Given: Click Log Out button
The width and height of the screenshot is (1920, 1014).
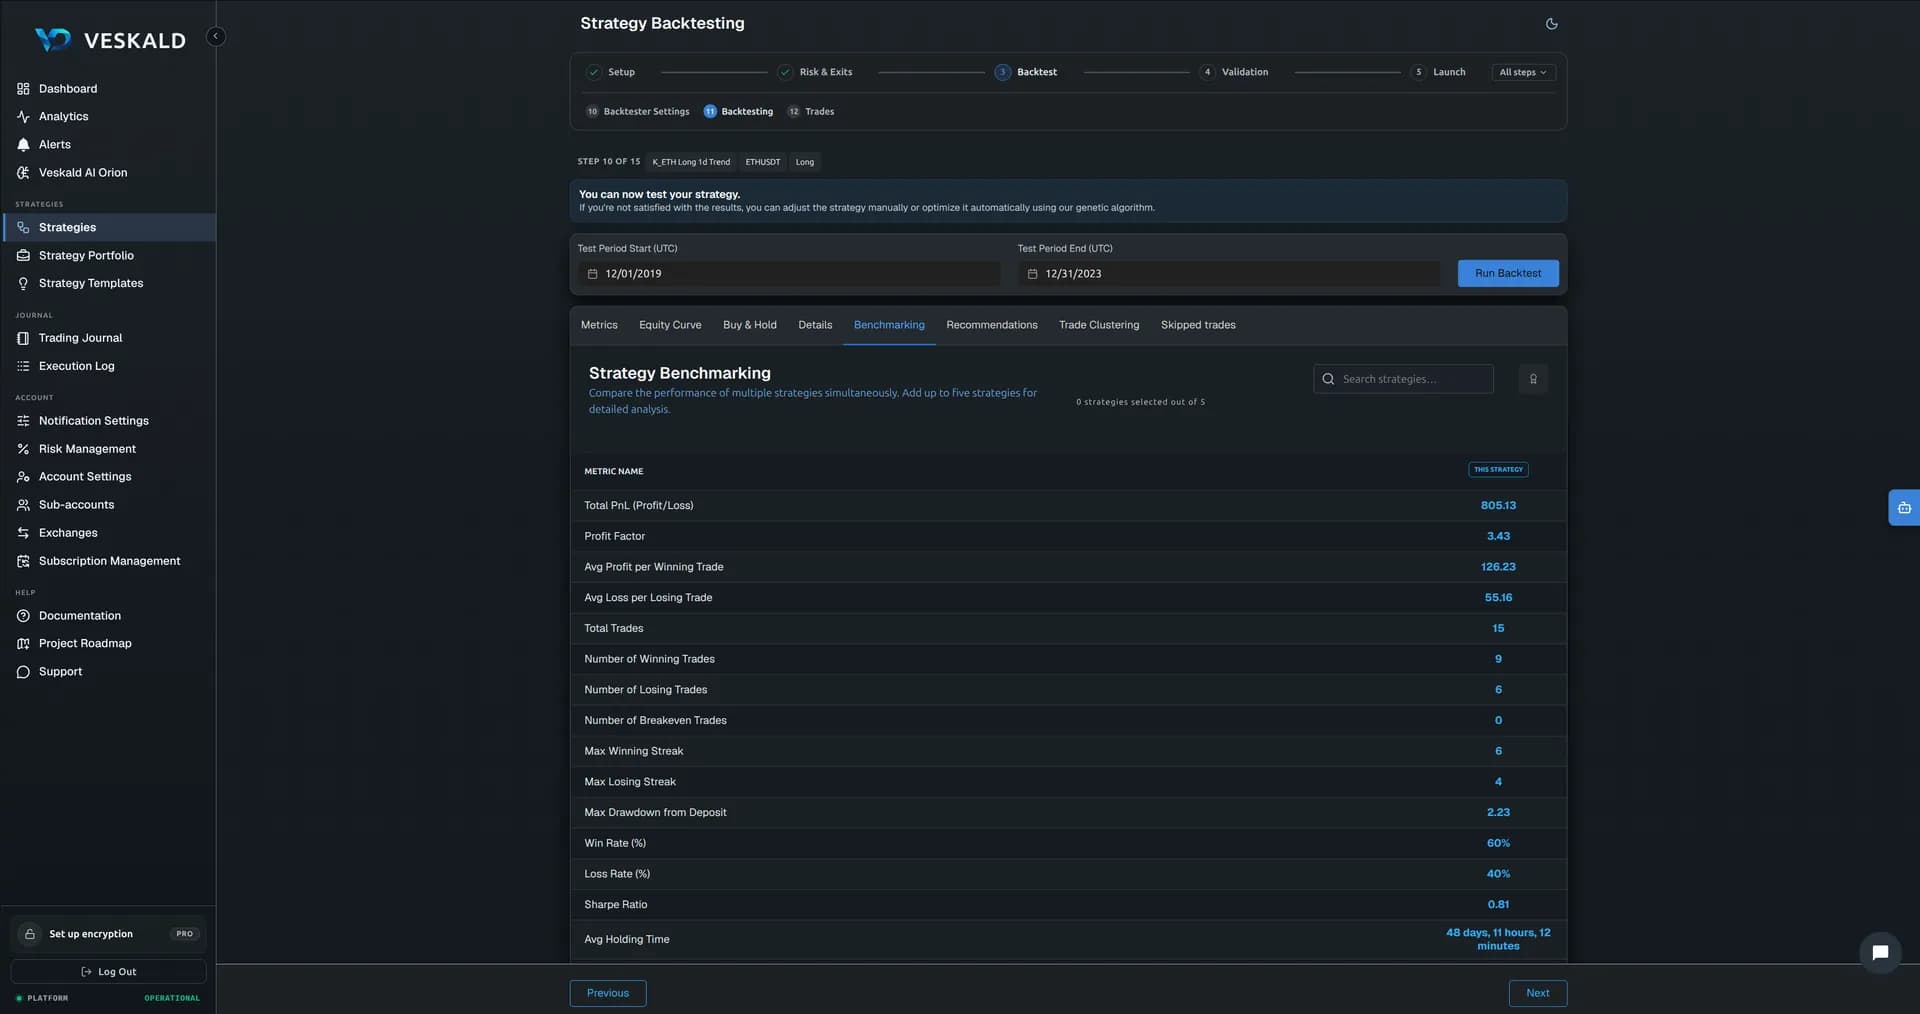Looking at the screenshot, I should tap(108, 972).
